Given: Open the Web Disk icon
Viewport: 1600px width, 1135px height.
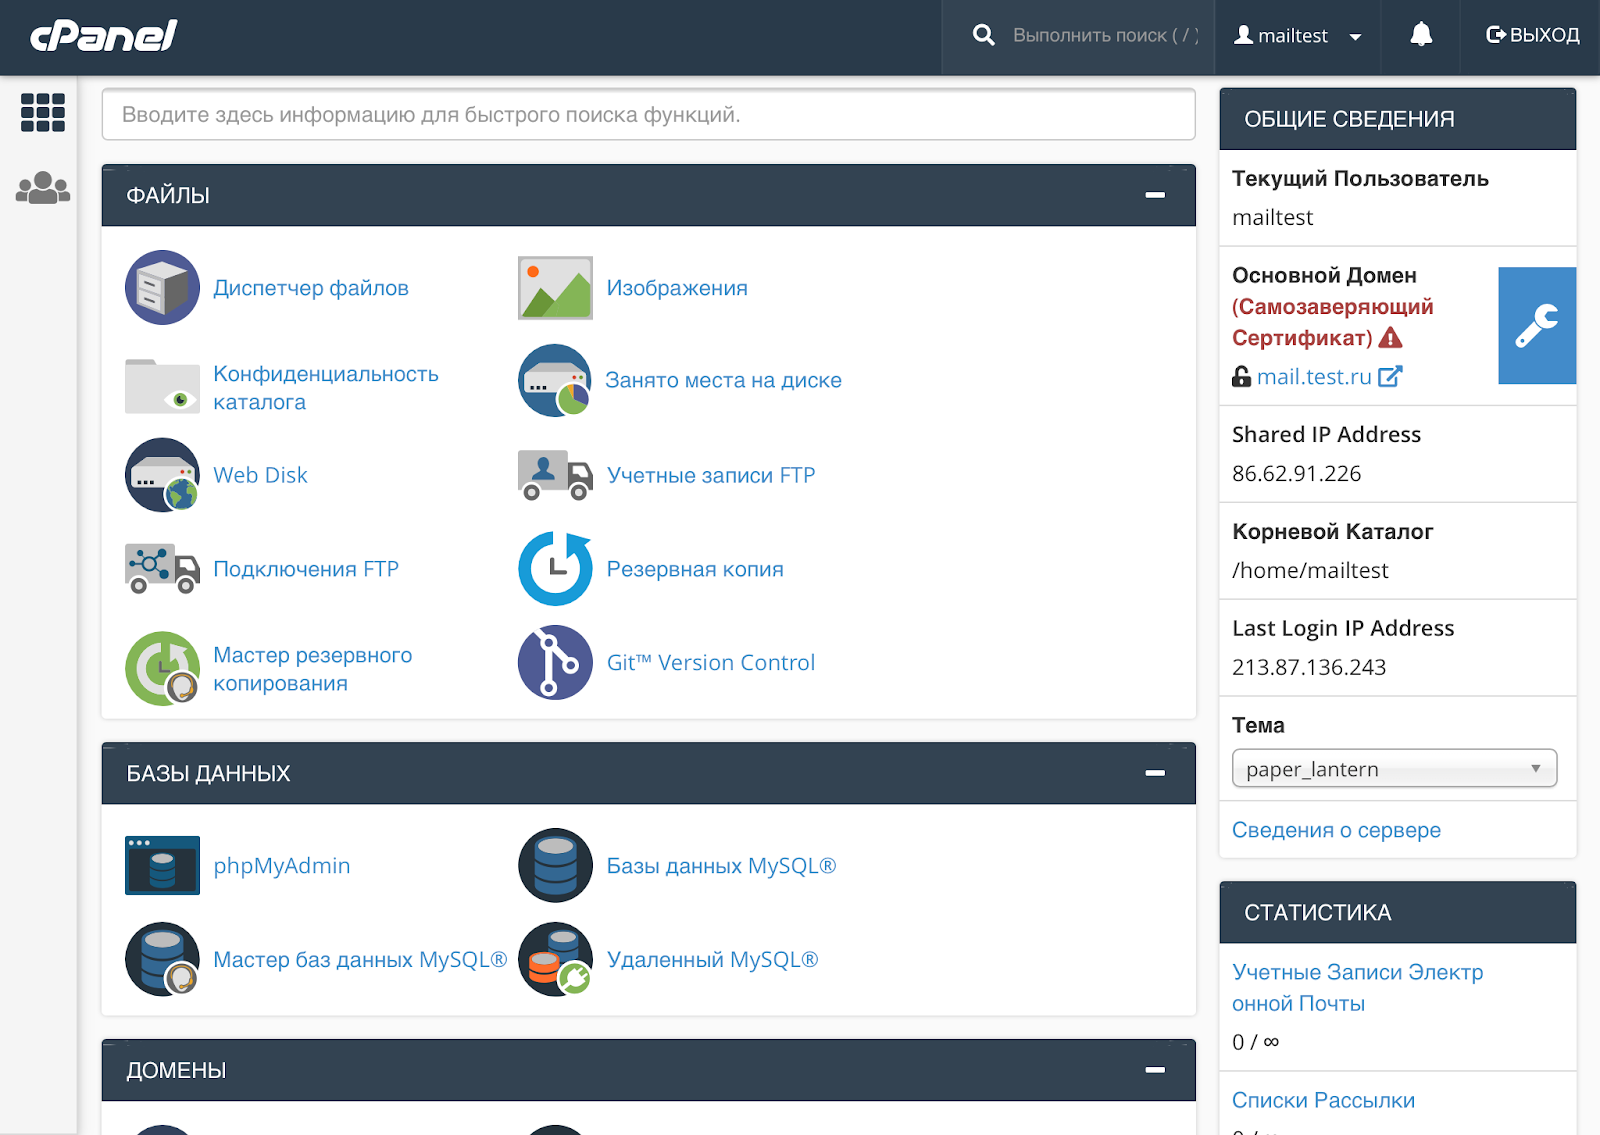Looking at the screenshot, I should click(162, 475).
